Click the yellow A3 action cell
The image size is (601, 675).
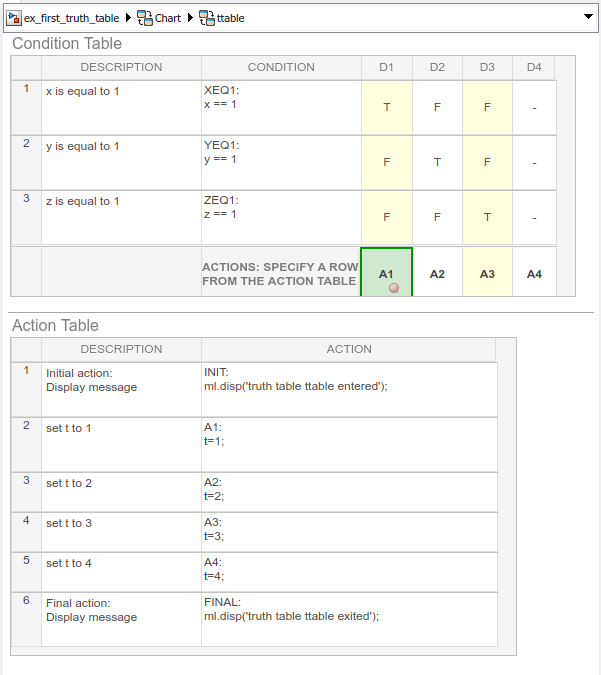coord(487,274)
